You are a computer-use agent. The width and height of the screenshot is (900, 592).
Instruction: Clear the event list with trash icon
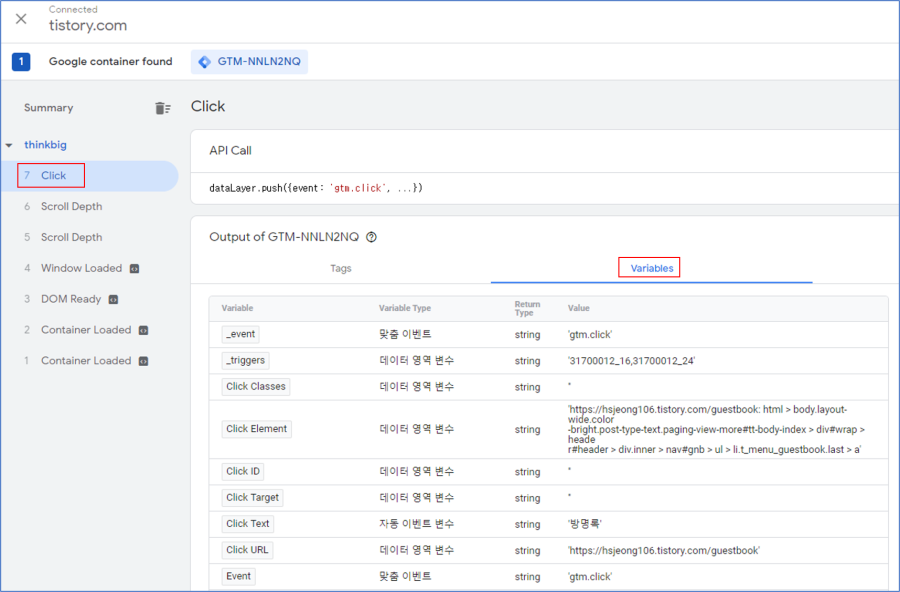(162, 108)
